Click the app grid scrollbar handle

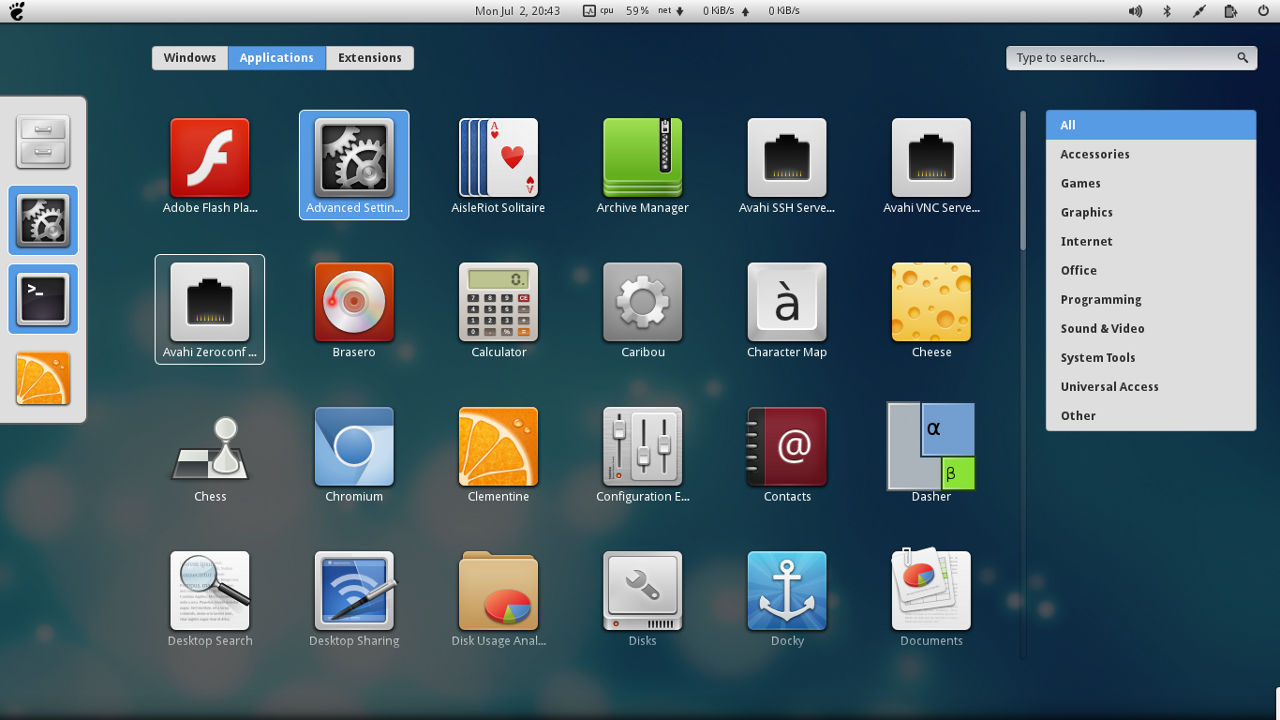tap(1023, 180)
